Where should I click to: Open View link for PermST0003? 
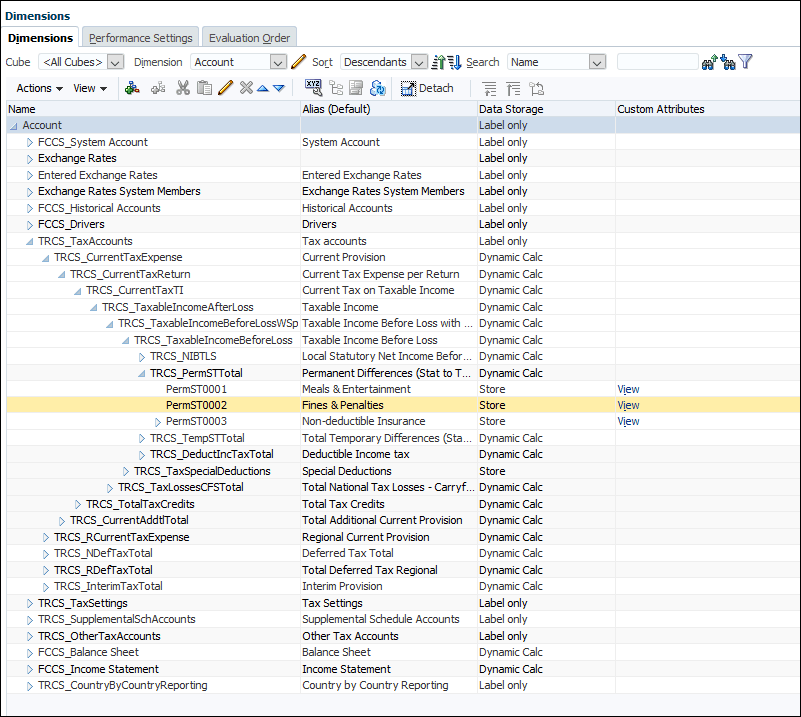[628, 421]
